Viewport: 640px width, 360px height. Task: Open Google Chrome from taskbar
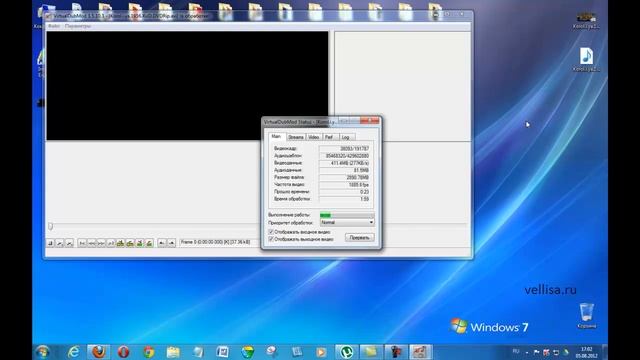[x=149, y=351]
